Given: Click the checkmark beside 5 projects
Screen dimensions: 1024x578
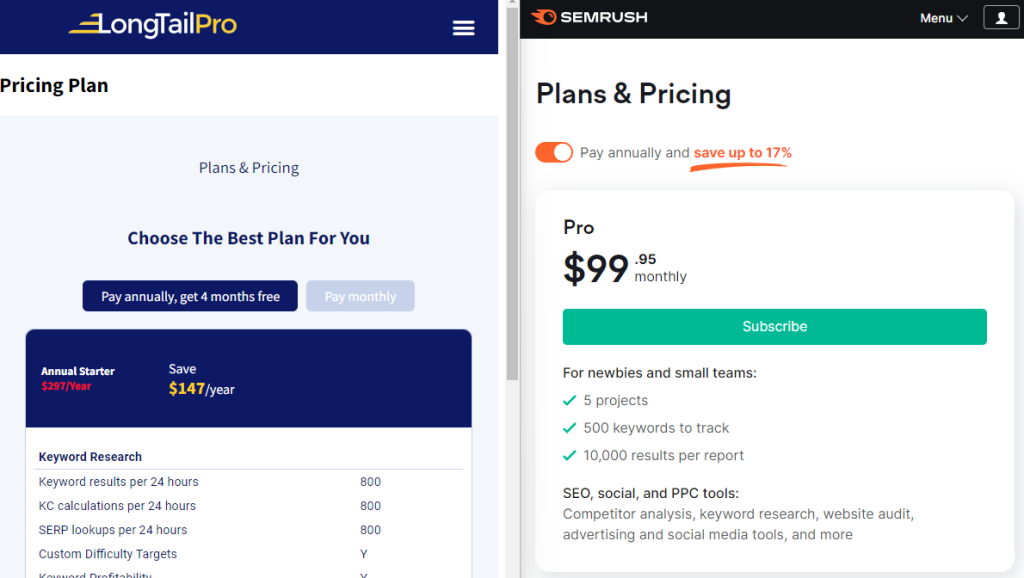Looking at the screenshot, I should pyautogui.click(x=569, y=400).
